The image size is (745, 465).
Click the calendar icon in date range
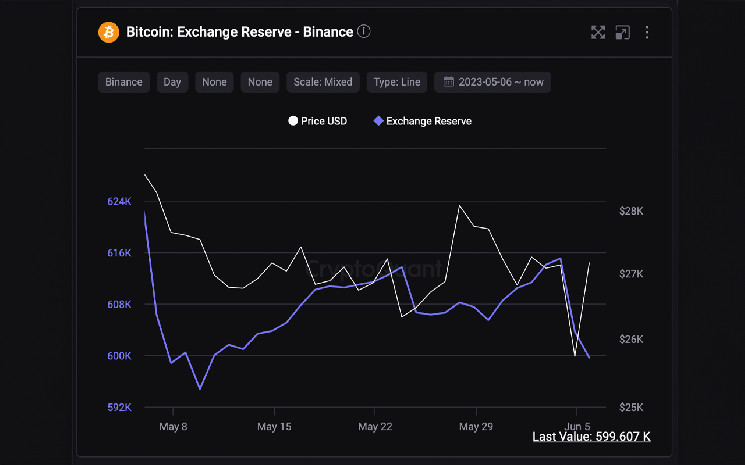(449, 82)
